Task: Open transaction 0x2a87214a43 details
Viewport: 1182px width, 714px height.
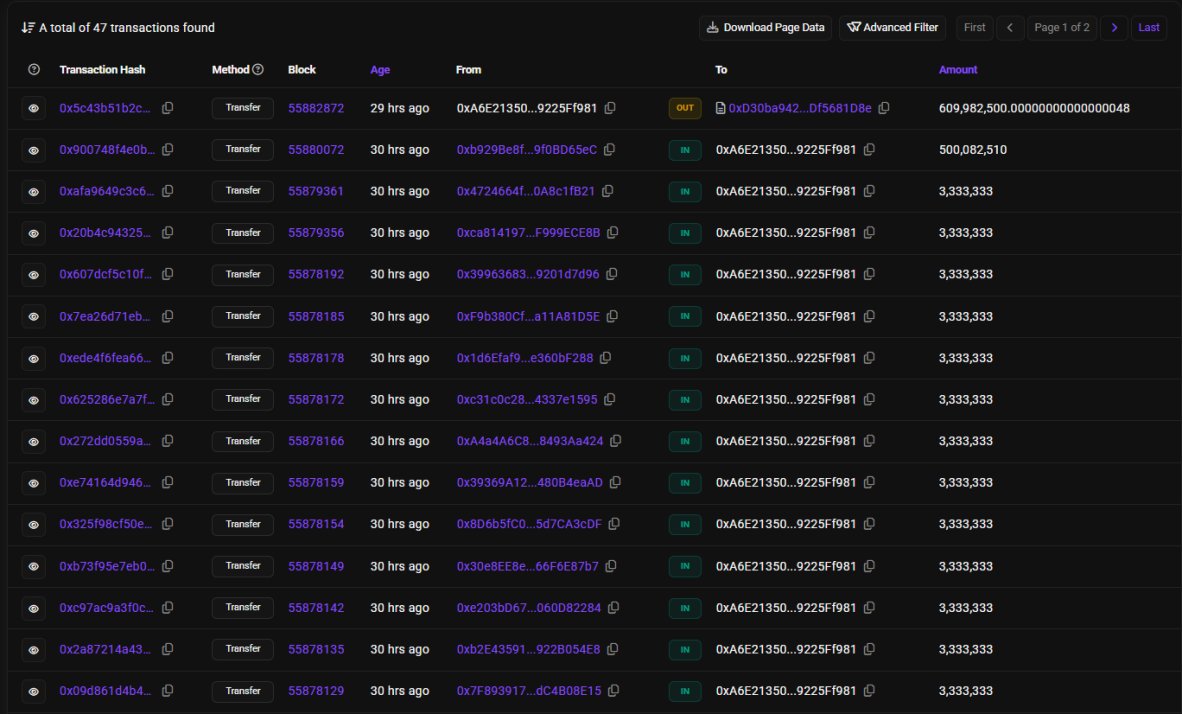Action: tap(105, 648)
